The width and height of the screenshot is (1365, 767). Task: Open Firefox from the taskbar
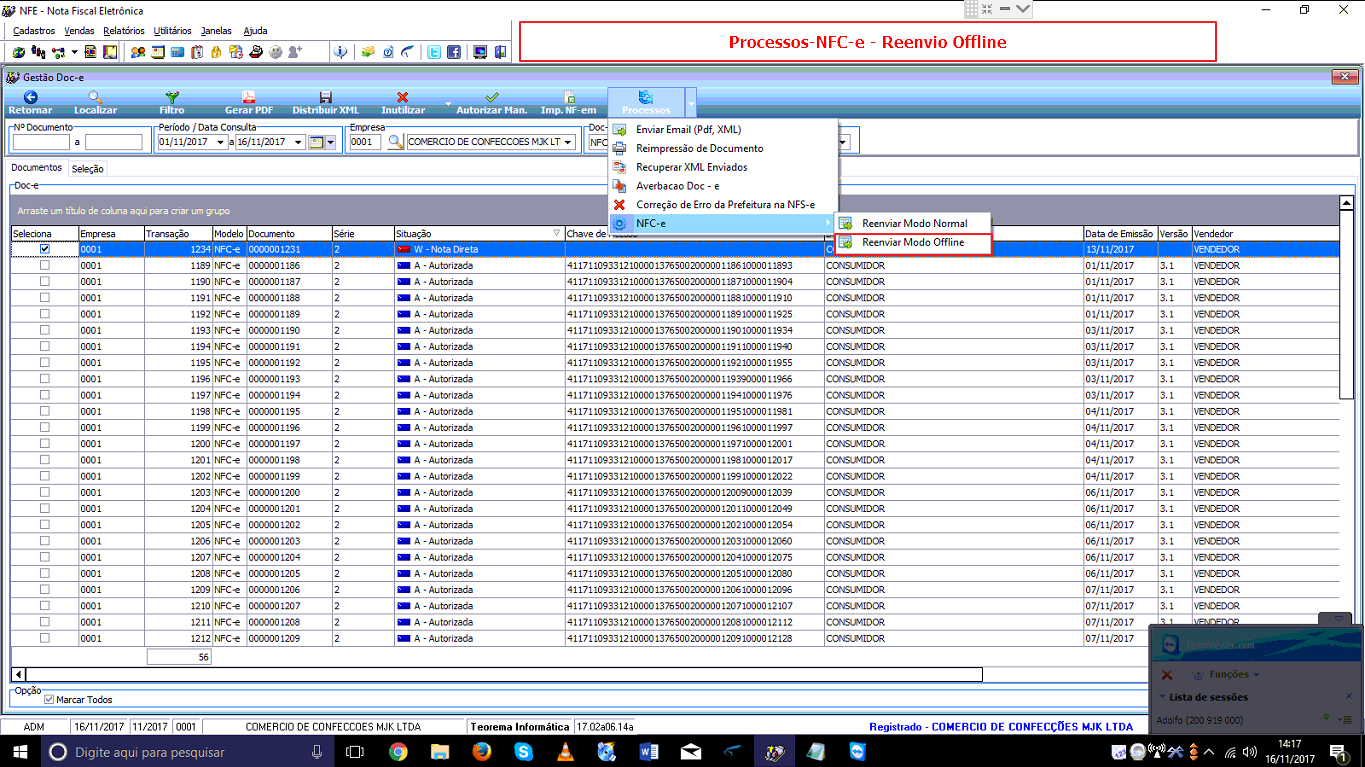tap(482, 752)
